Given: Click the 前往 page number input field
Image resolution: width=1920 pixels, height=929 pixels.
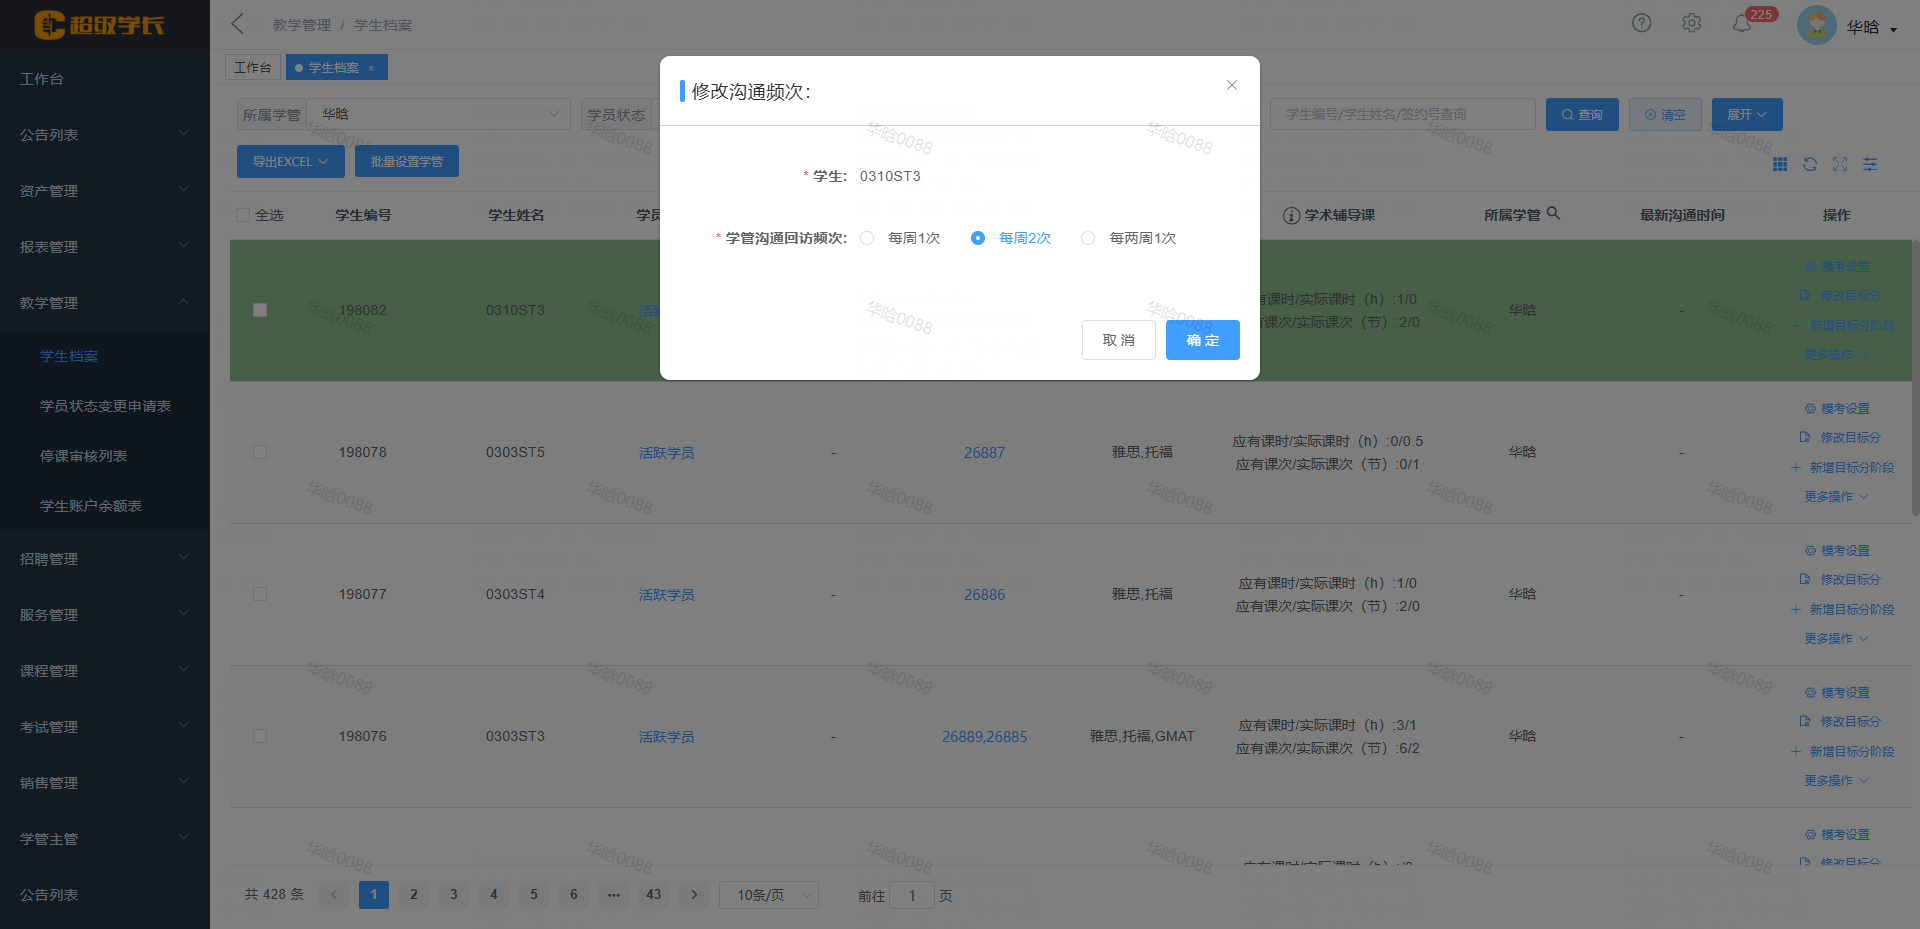Looking at the screenshot, I should (911, 895).
